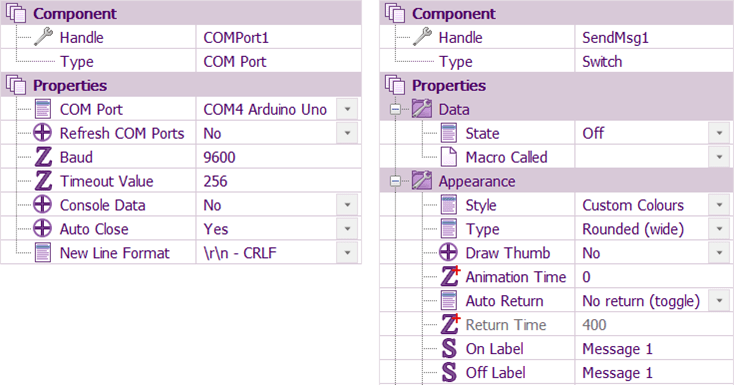Screen dimensions: 734x385
Task: Edit the Animation Time value 0
Action: [653, 276]
